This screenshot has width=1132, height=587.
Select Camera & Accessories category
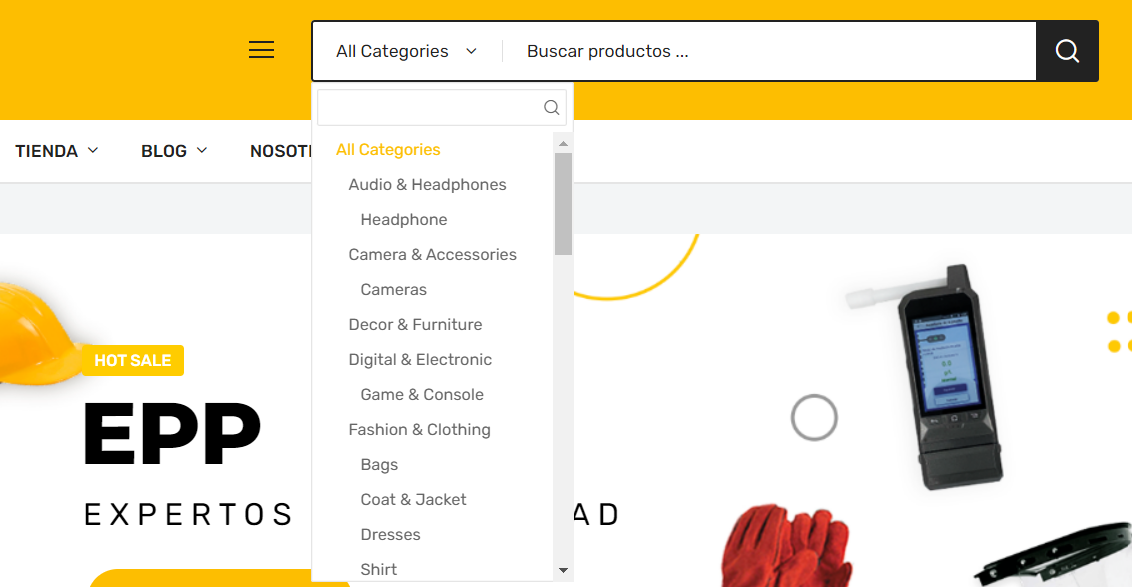pyautogui.click(x=432, y=255)
